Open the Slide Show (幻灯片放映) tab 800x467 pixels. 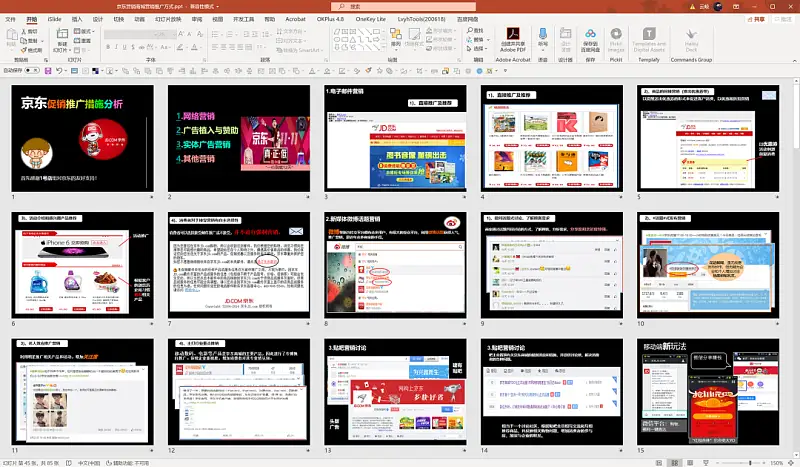[168, 19]
